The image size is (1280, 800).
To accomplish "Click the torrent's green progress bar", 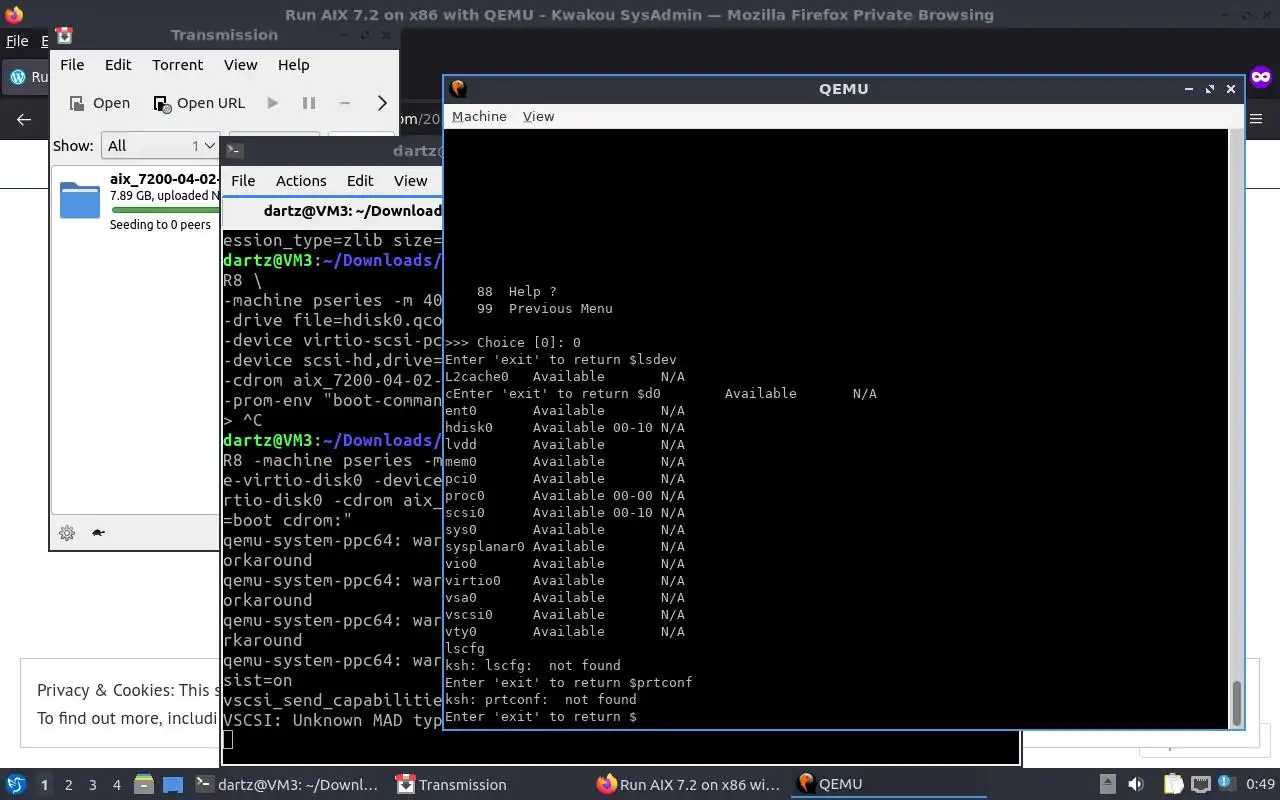I will tap(165, 210).
